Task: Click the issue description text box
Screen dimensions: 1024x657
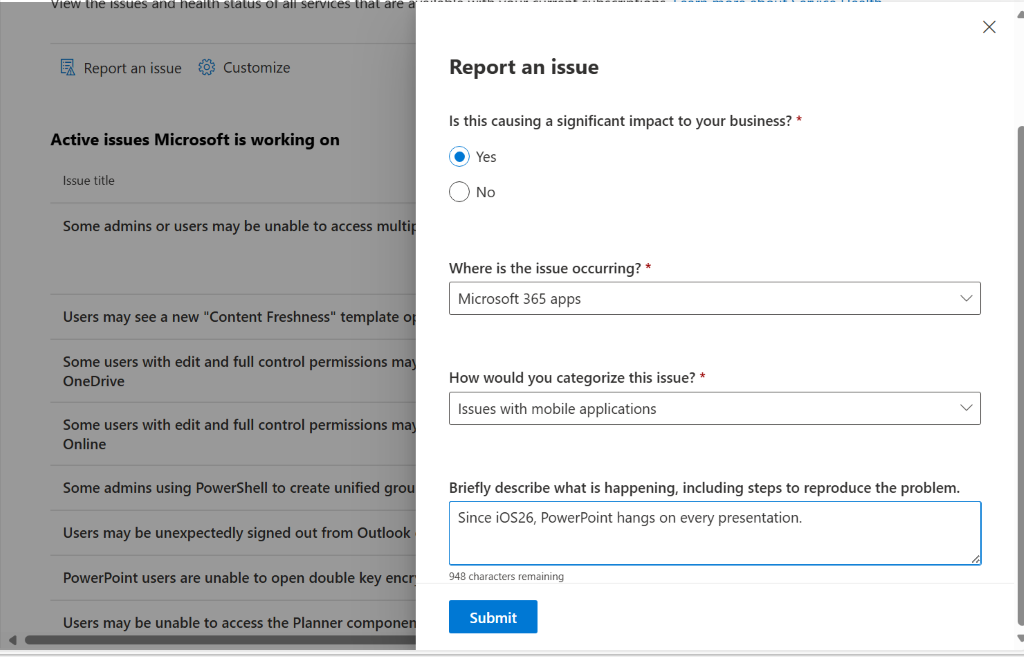Action: (714, 533)
